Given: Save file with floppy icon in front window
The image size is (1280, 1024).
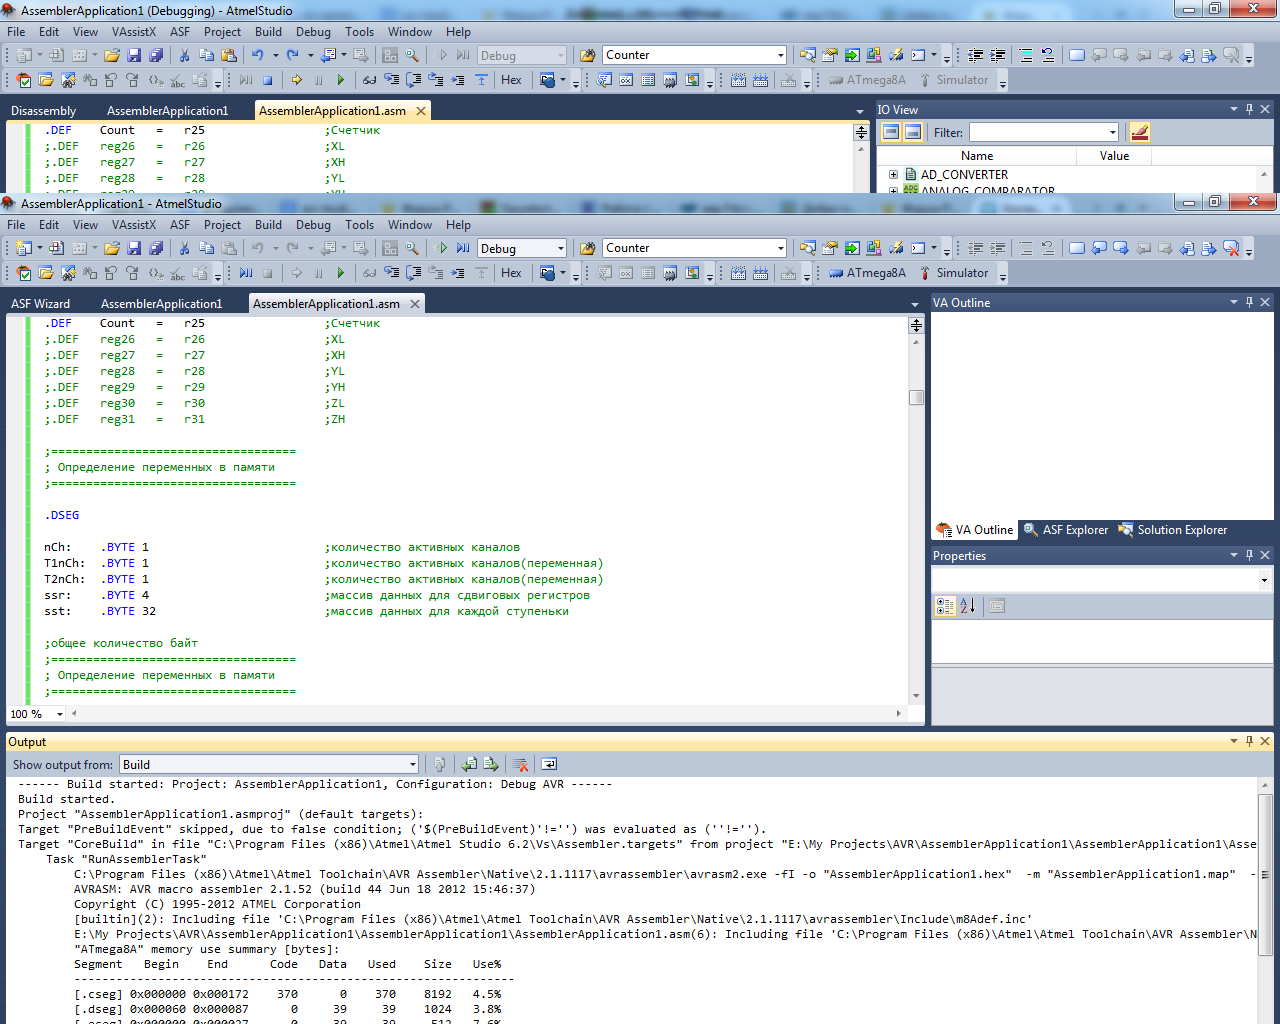Looking at the screenshot, I should pyautogui.click(x=134, y=248).
